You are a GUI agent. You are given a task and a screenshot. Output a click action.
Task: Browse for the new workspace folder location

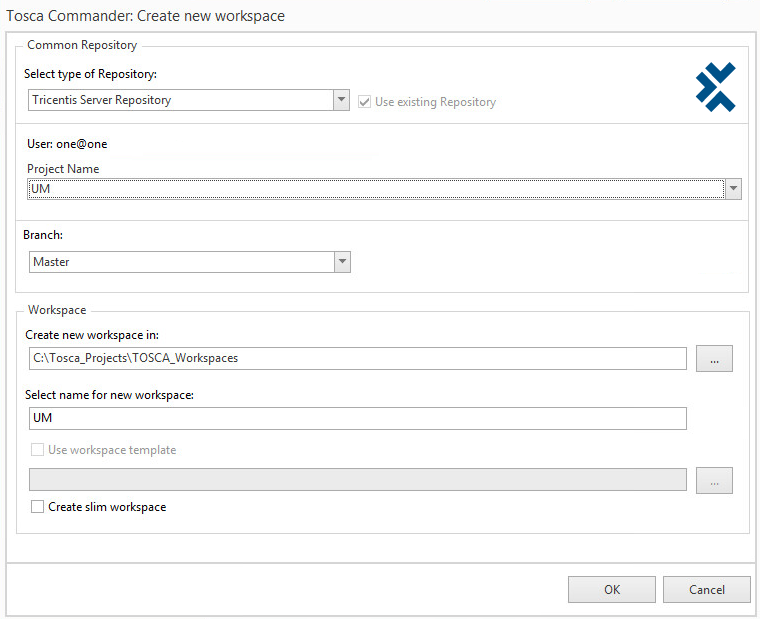tap(714, 359)
